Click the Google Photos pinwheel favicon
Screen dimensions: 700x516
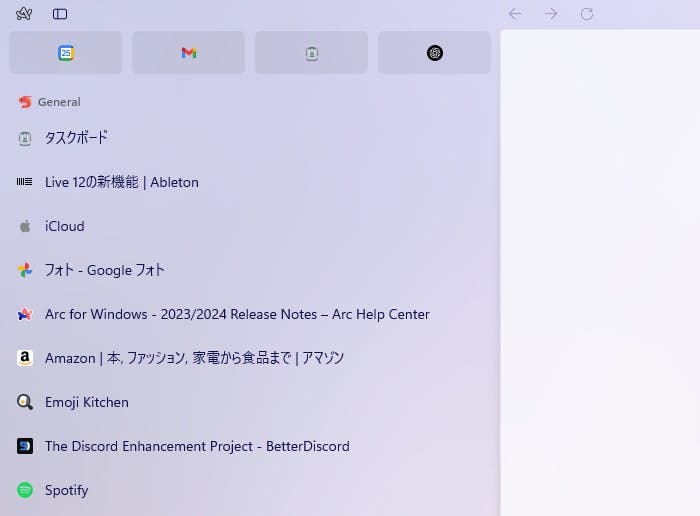tap(25, 270)
